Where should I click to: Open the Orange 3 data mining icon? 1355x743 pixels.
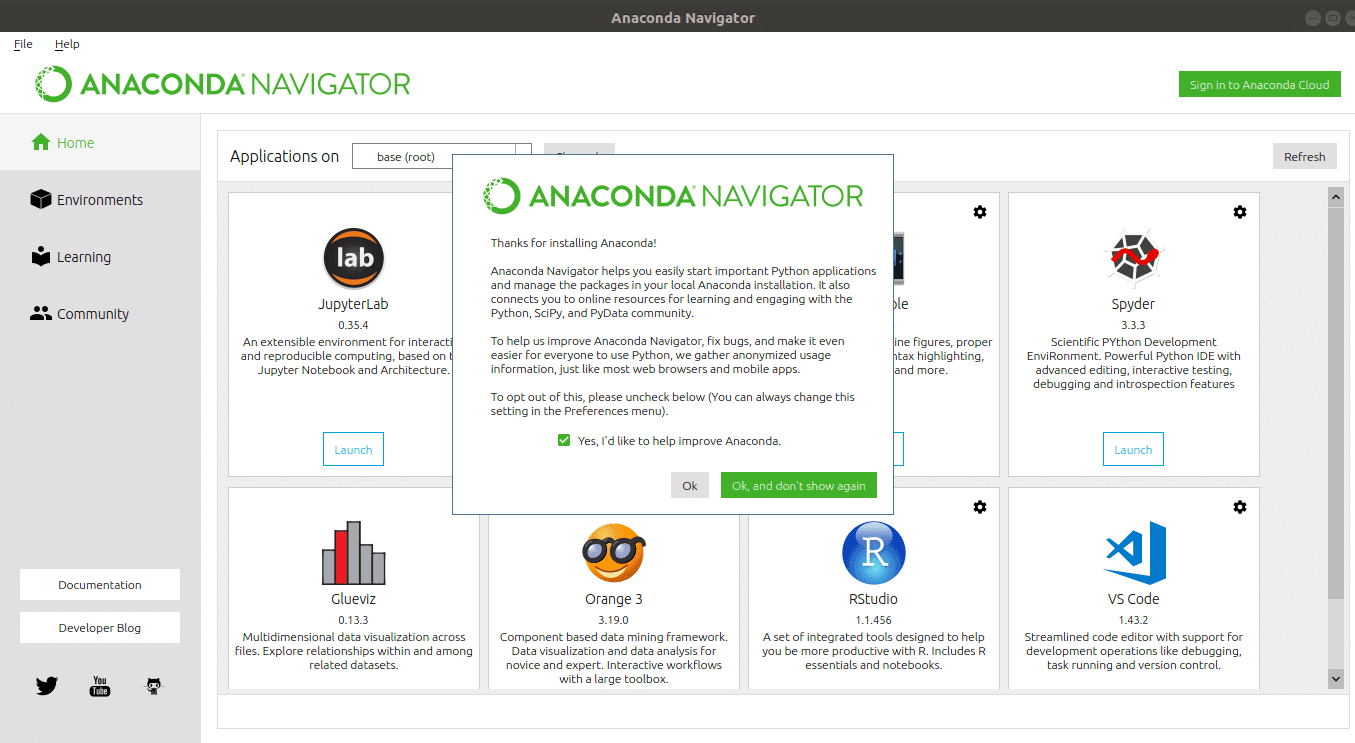613,553
